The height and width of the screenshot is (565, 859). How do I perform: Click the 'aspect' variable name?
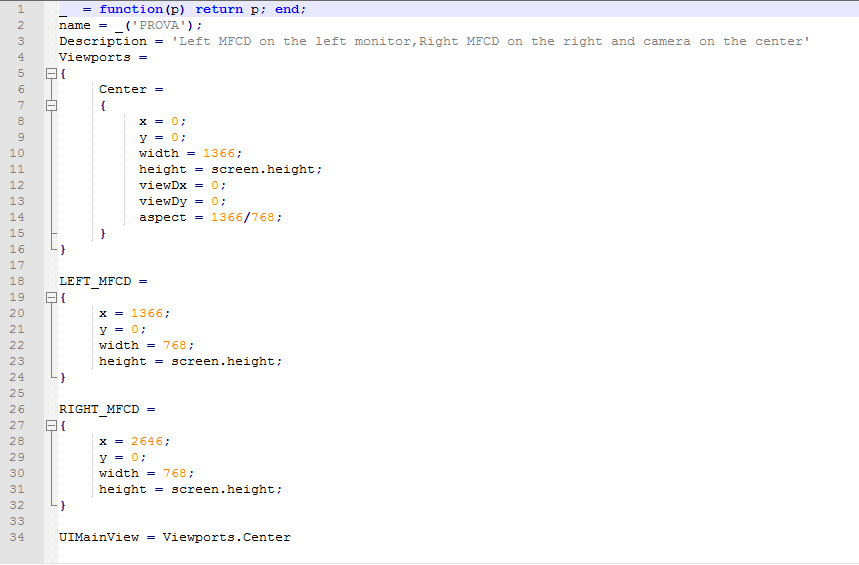pos(163,218)
